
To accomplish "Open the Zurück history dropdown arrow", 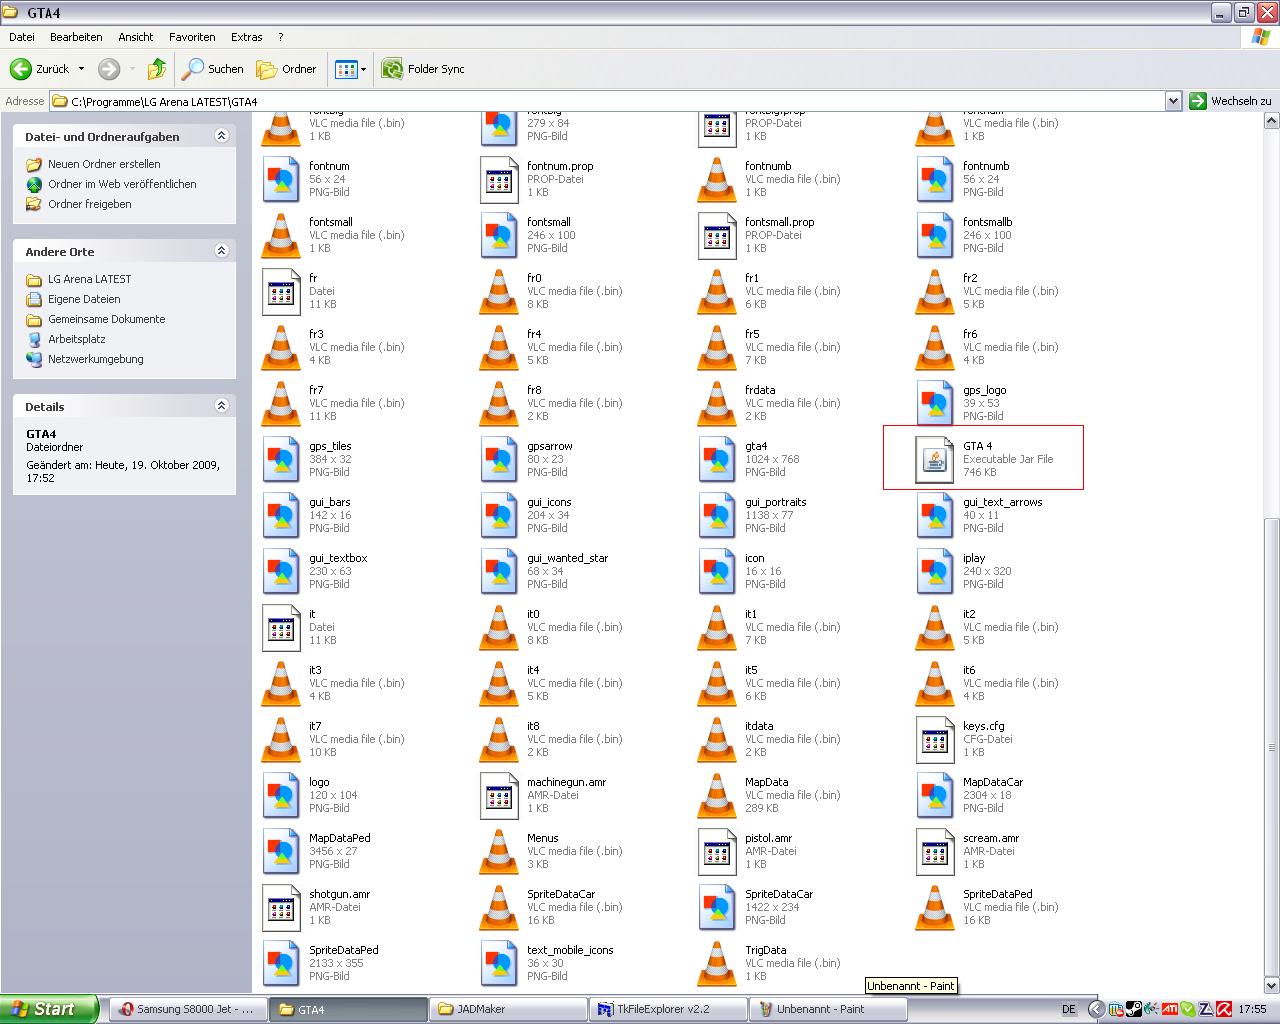I will [81, 69].
